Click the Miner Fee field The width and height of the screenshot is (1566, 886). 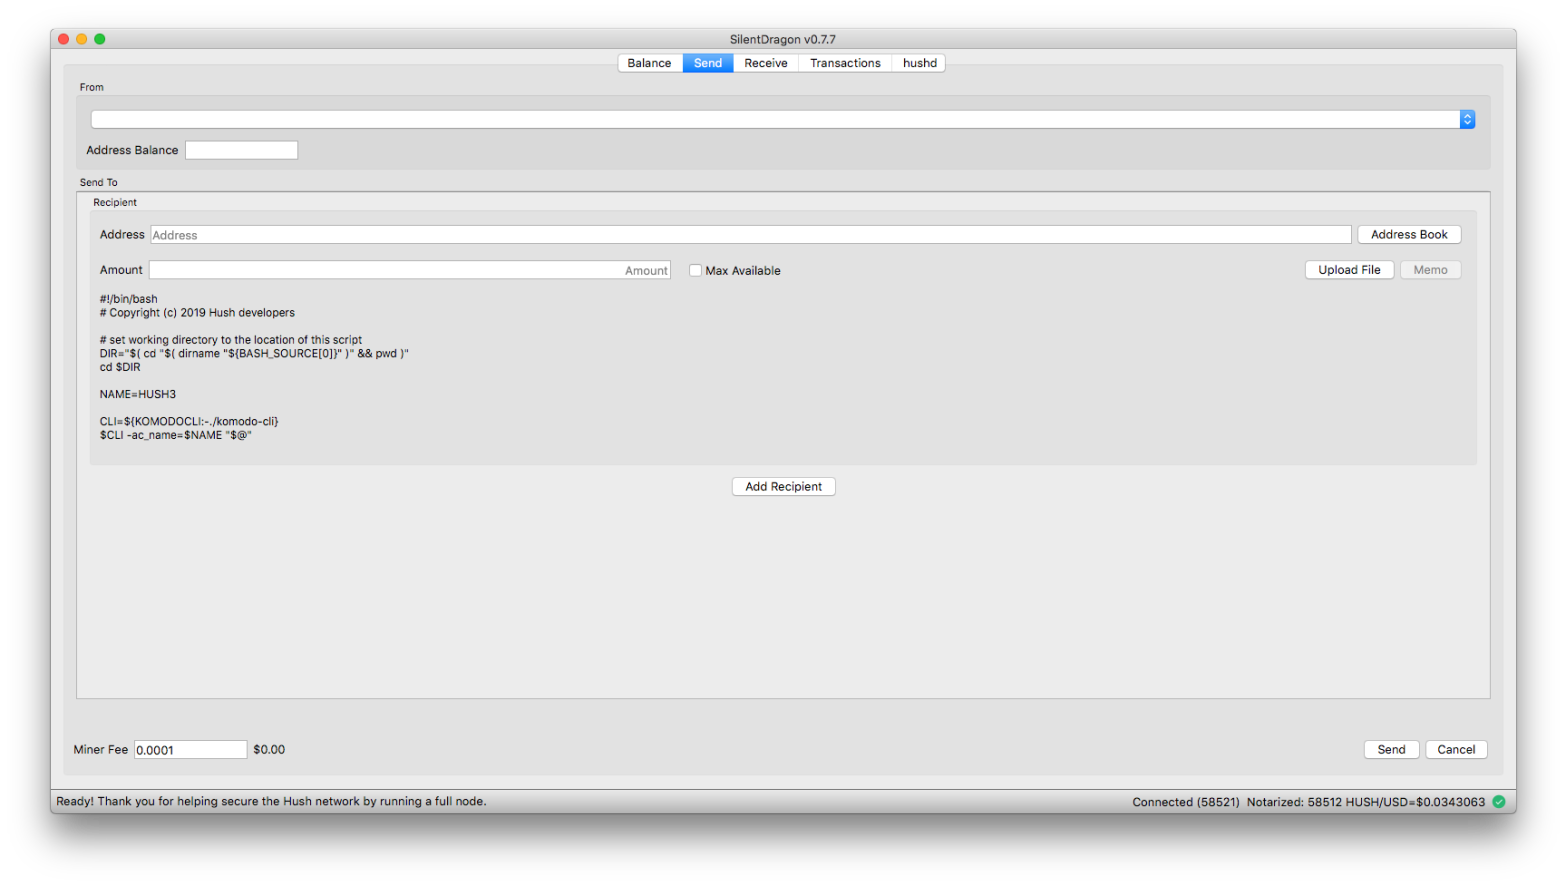point(190,750)
